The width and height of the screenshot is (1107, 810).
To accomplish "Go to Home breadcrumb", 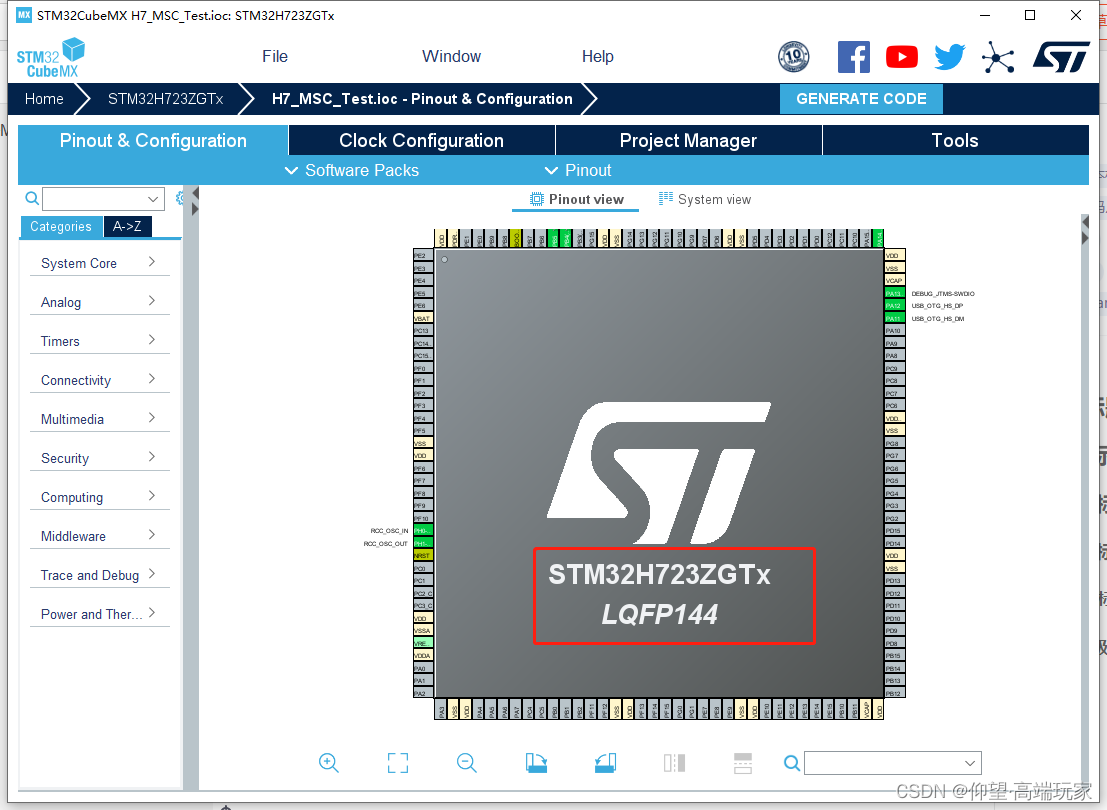I will pos(44,99).
